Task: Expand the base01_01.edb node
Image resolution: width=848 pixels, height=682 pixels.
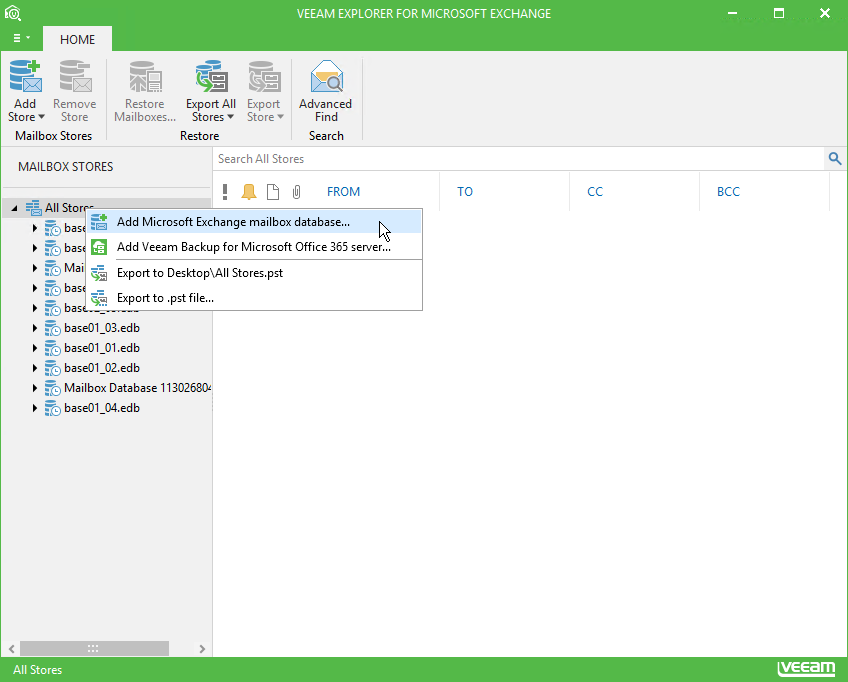Action: click(x=35, y=348)
